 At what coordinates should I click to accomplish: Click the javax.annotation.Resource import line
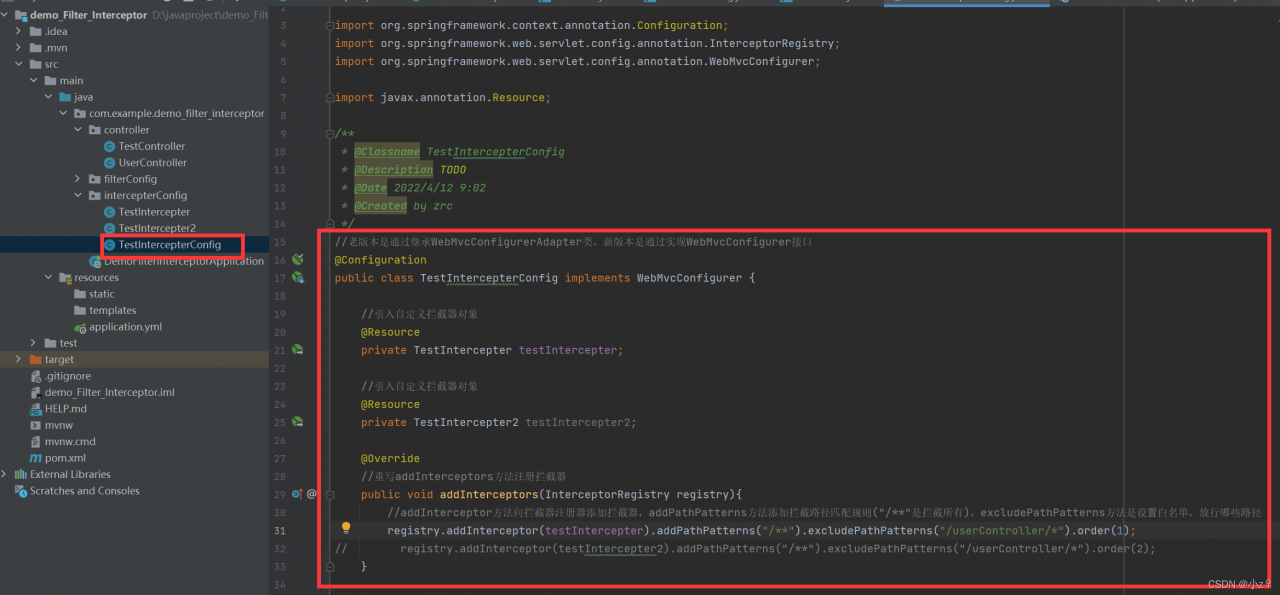point(442,98)
